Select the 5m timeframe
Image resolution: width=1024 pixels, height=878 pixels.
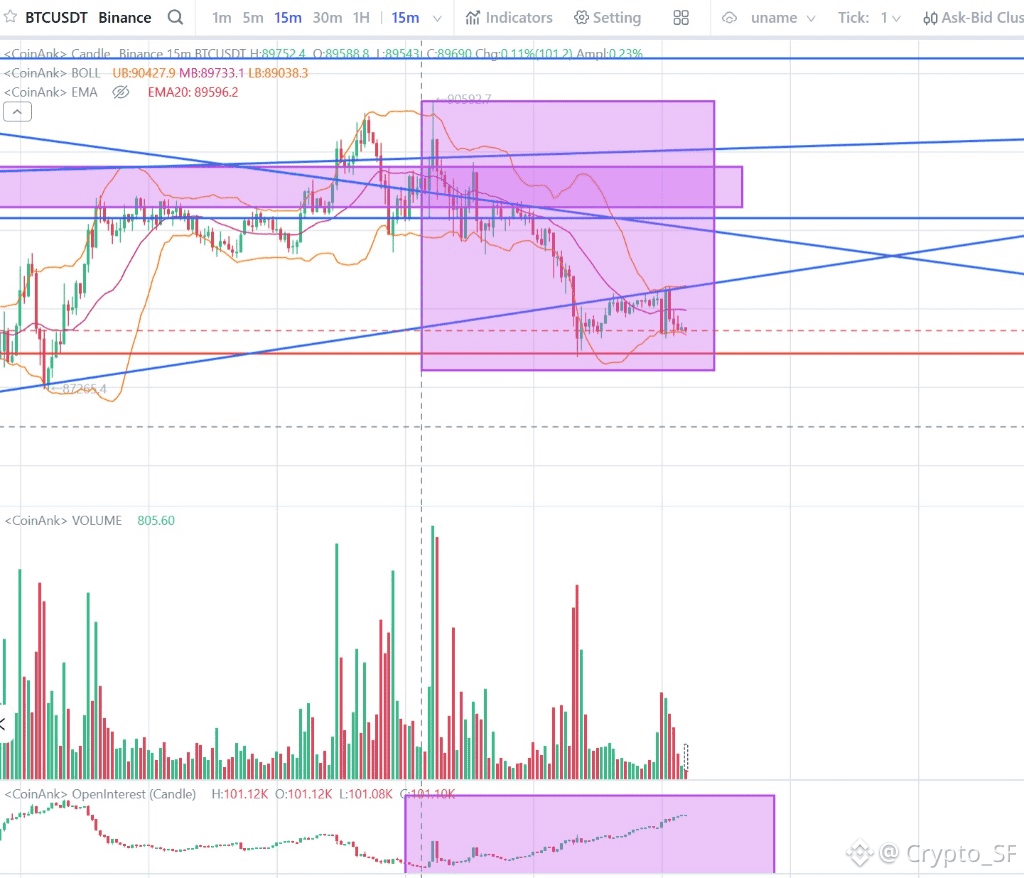253,18
